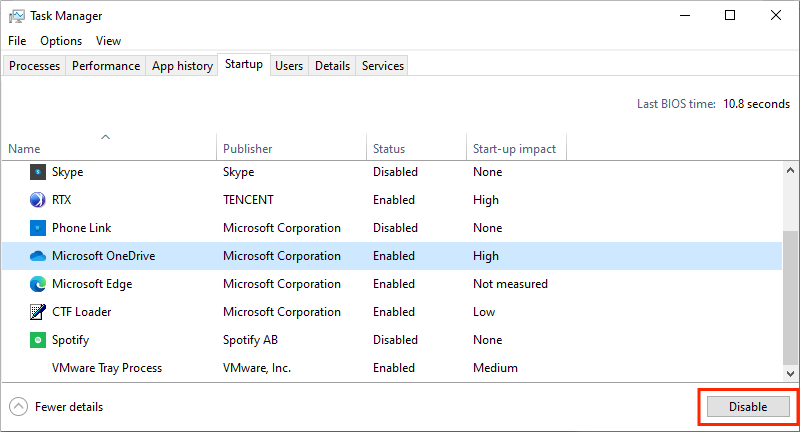Screen dimensions: 800x432
Task: Sort by the Status column header
Action: pyautogui.click(x=416, y=146)
